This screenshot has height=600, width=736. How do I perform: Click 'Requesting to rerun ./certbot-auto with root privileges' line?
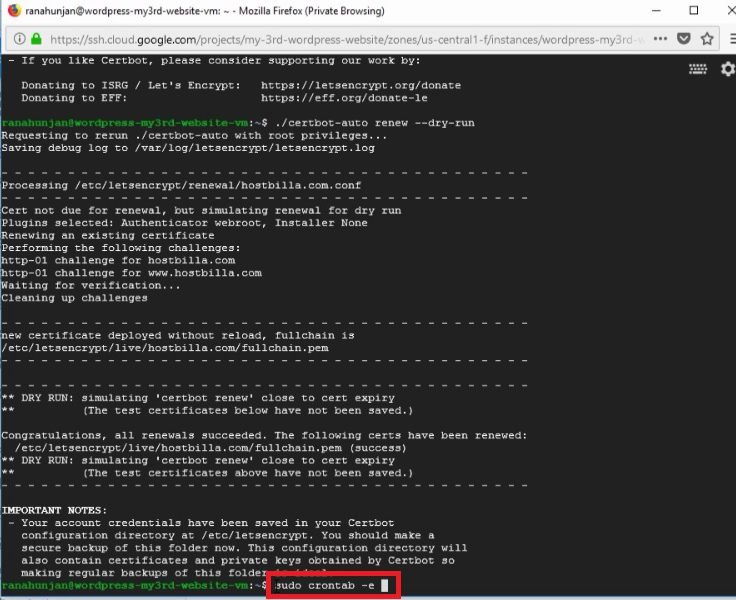coord(194,136)
